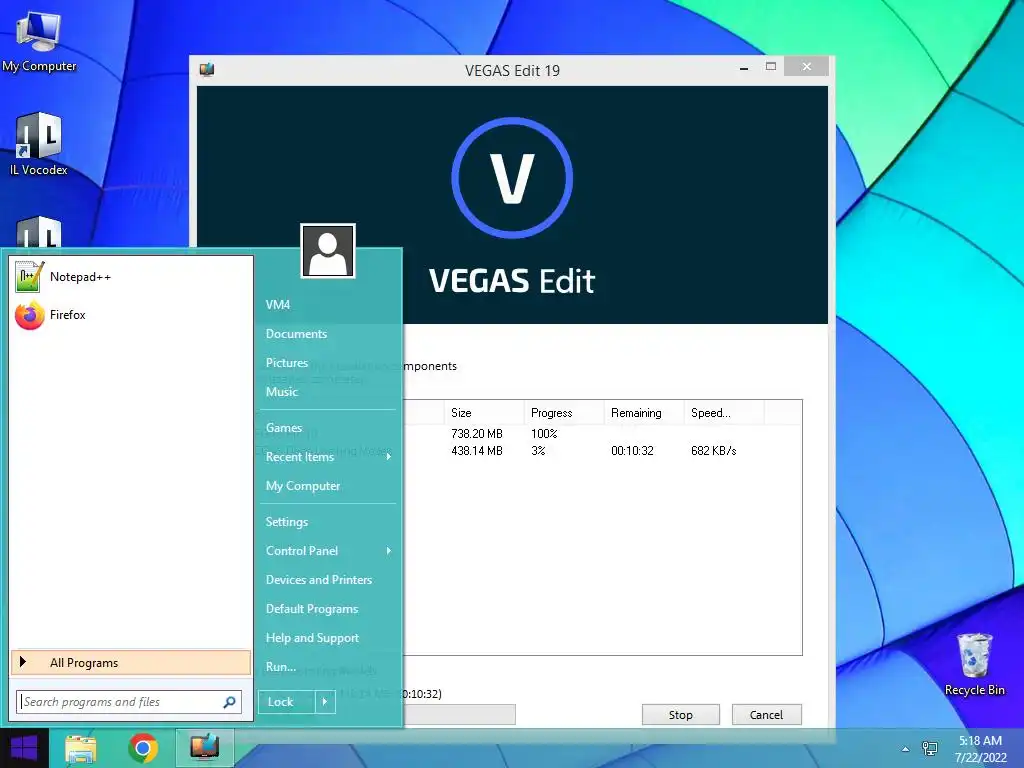The height and width of the screenshot is (768, 1024).
Task: Cancel the VEGAS Edit installation
Action: click(766, 714)
